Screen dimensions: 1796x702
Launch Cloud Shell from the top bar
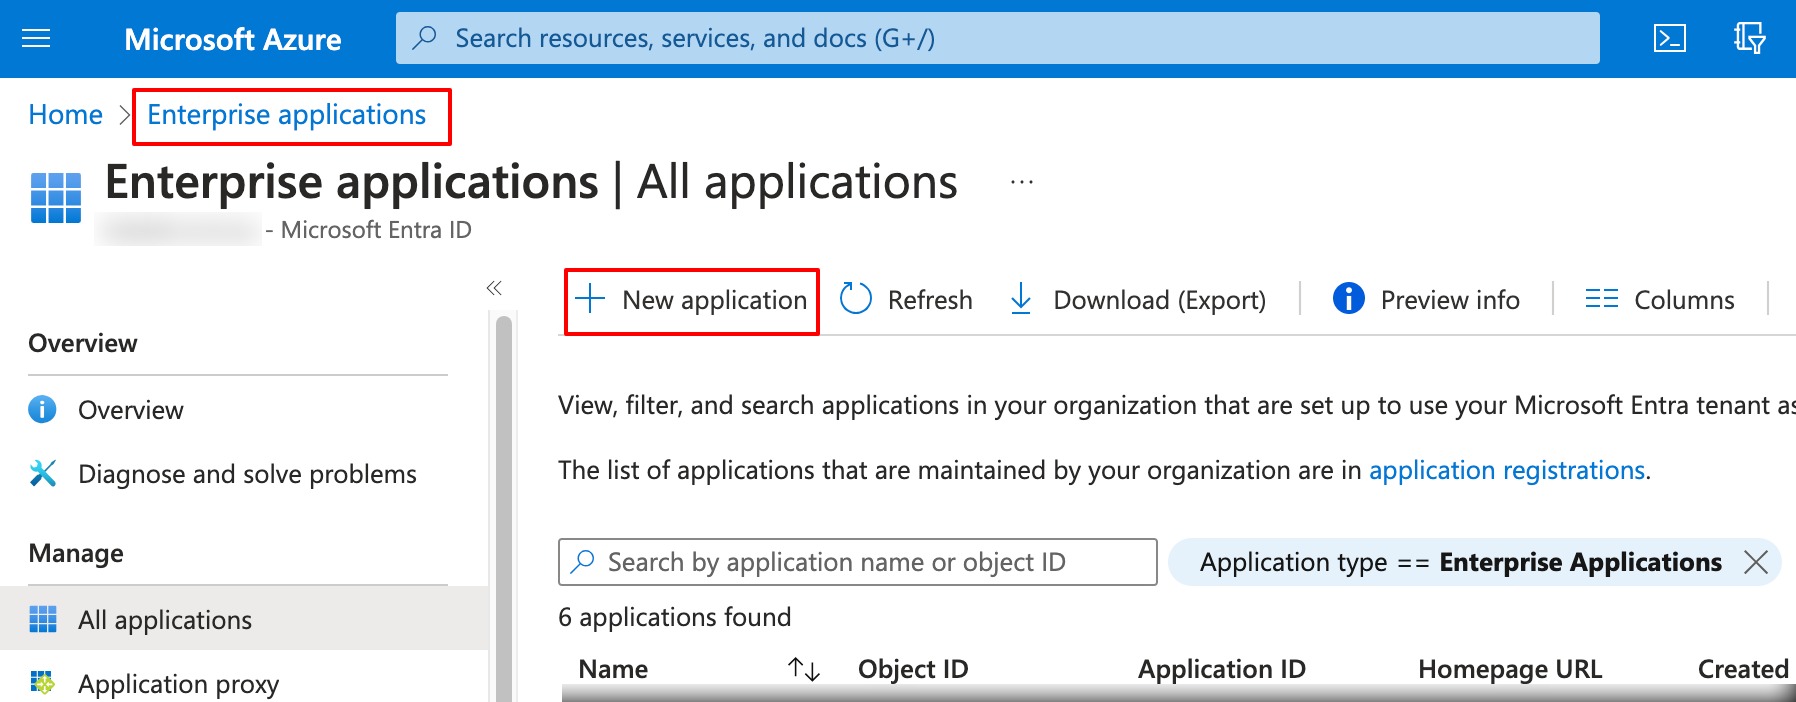tap(1669, 39)
